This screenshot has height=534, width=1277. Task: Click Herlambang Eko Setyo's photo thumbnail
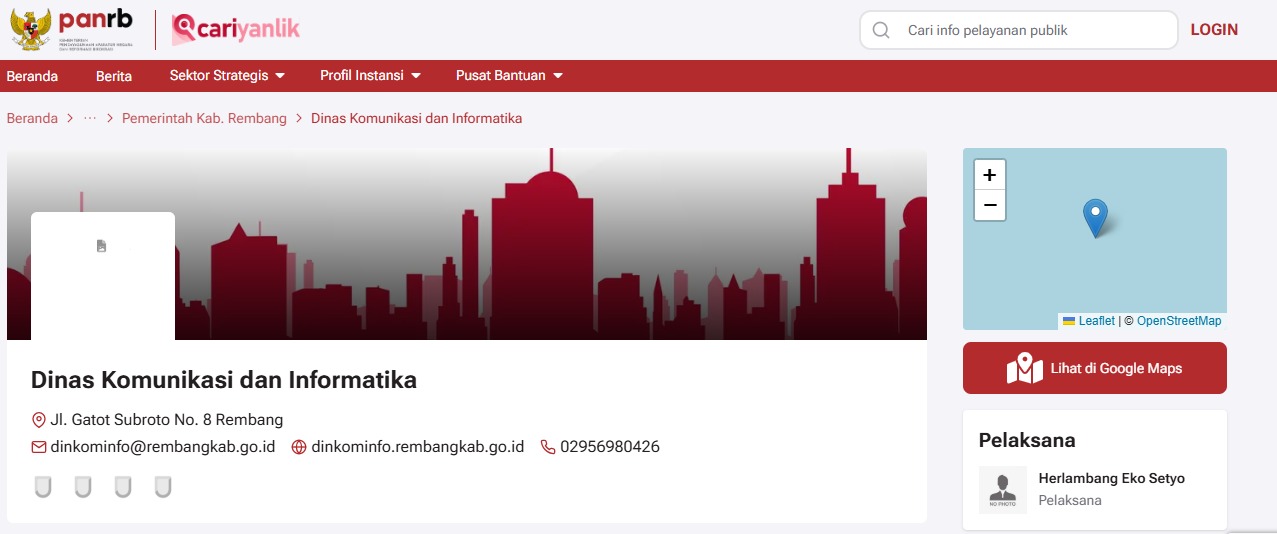point(1003,490)
